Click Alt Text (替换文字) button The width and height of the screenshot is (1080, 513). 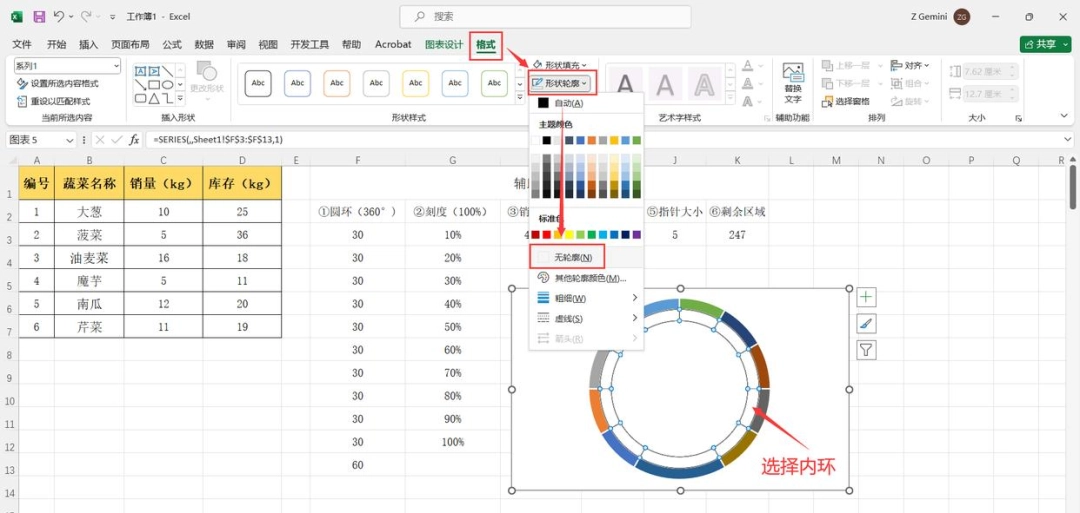click(x=793, y=83)
